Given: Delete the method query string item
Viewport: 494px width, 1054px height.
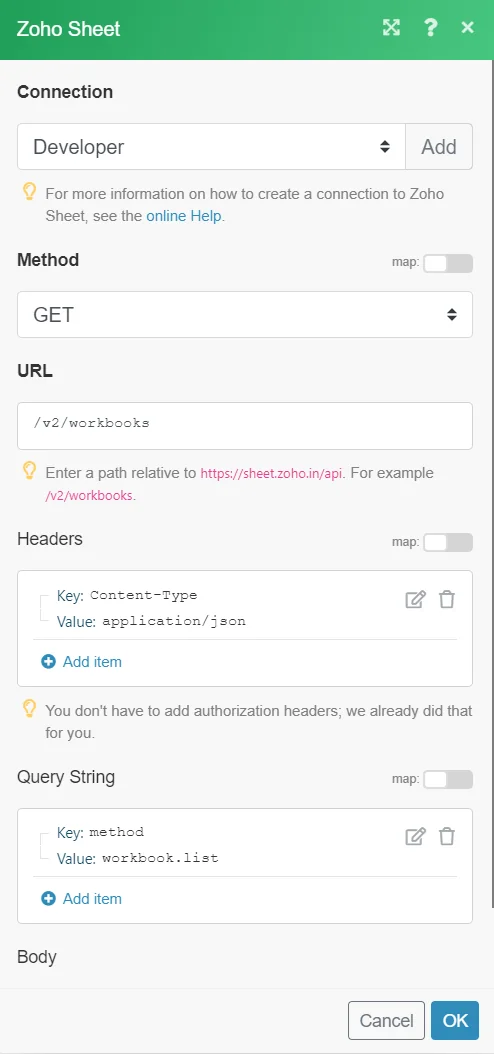Looking at the screenshot, I should (x=447, y=836).
